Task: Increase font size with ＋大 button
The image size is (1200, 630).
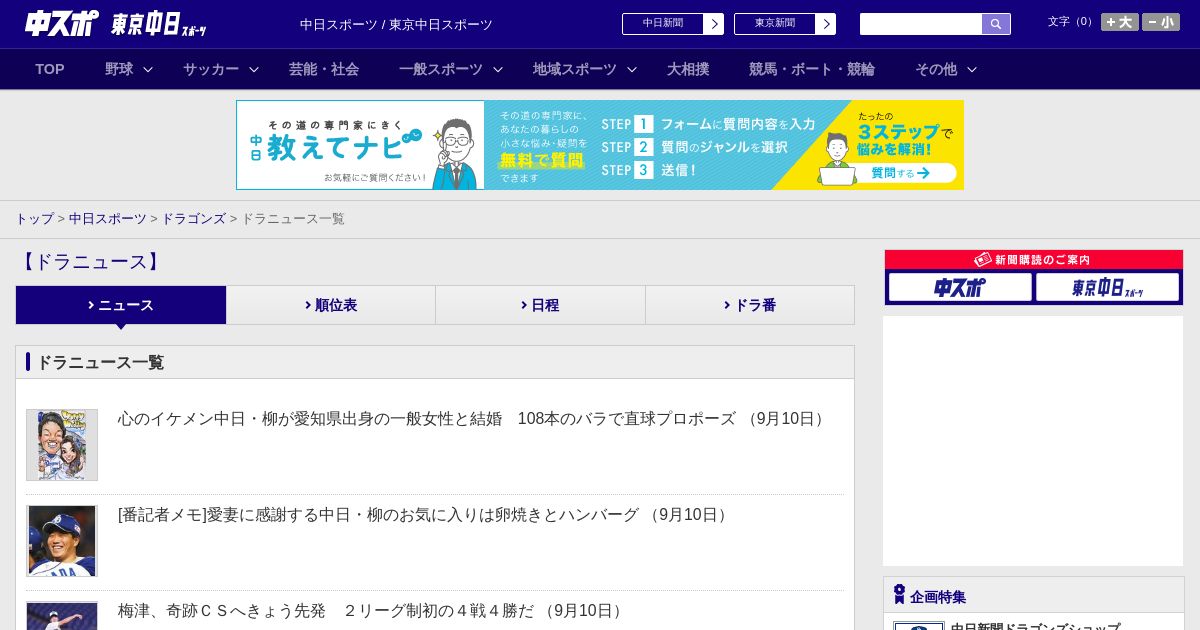Action: pos(1120,22)
